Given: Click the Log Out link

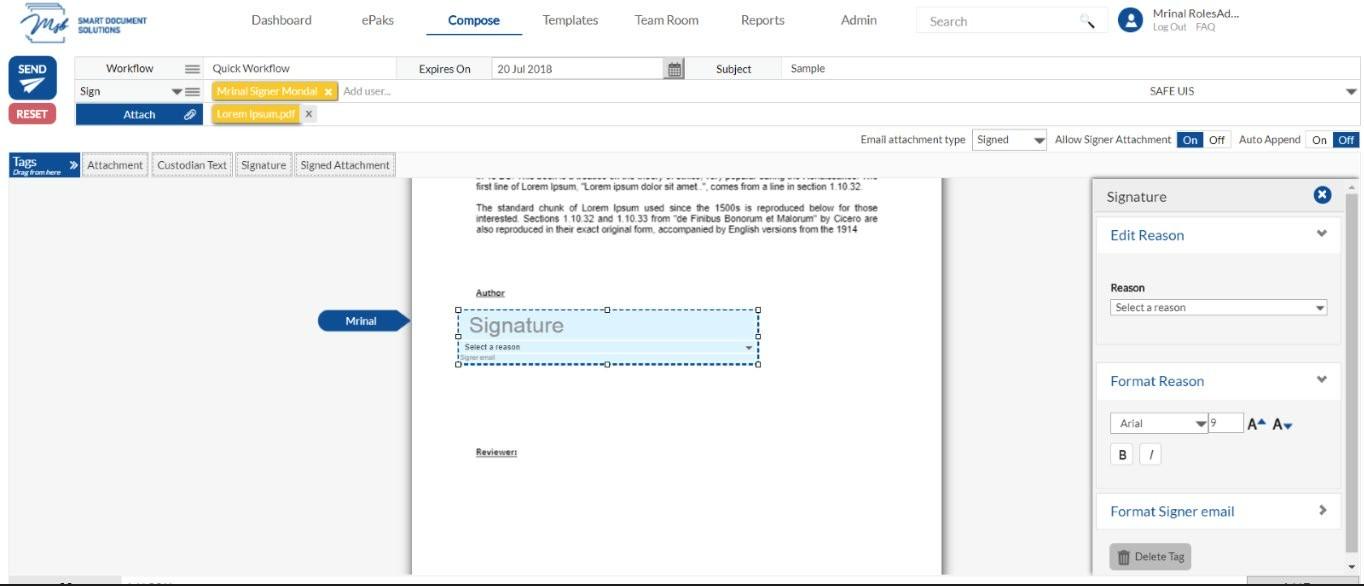Looking at the screenshot, I should 1169,27.
